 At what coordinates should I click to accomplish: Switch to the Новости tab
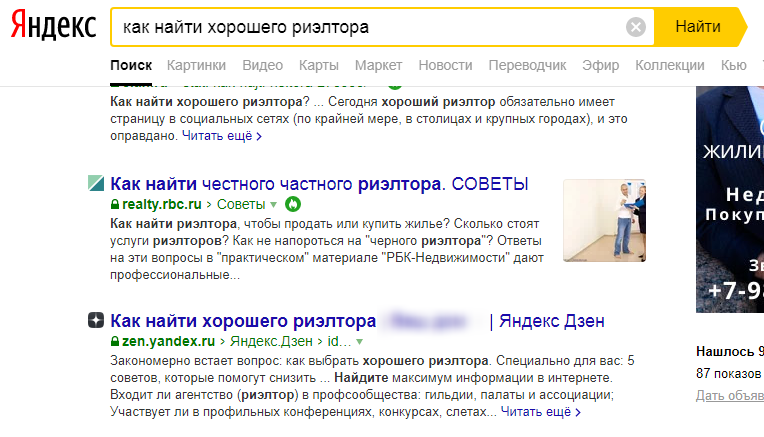click(445, 65)
